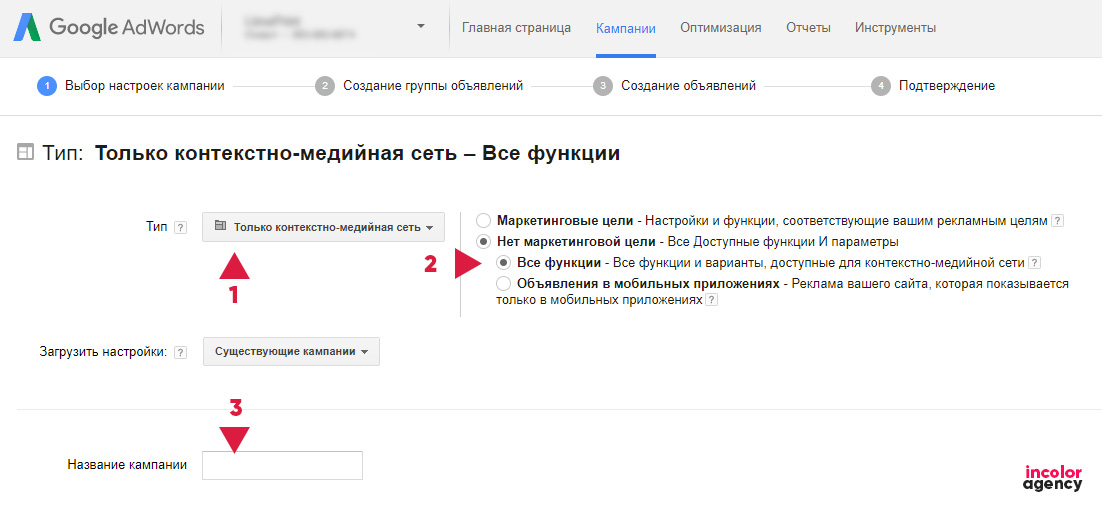Open the account selector dropdown arrow

[420, 27]
